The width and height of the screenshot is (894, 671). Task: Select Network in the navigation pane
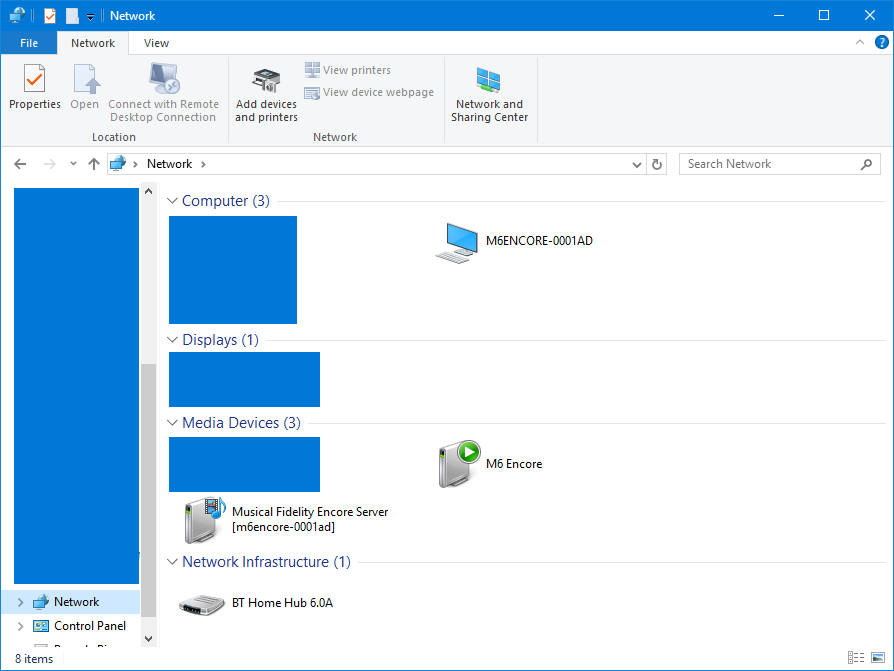(x=76, y=602)
